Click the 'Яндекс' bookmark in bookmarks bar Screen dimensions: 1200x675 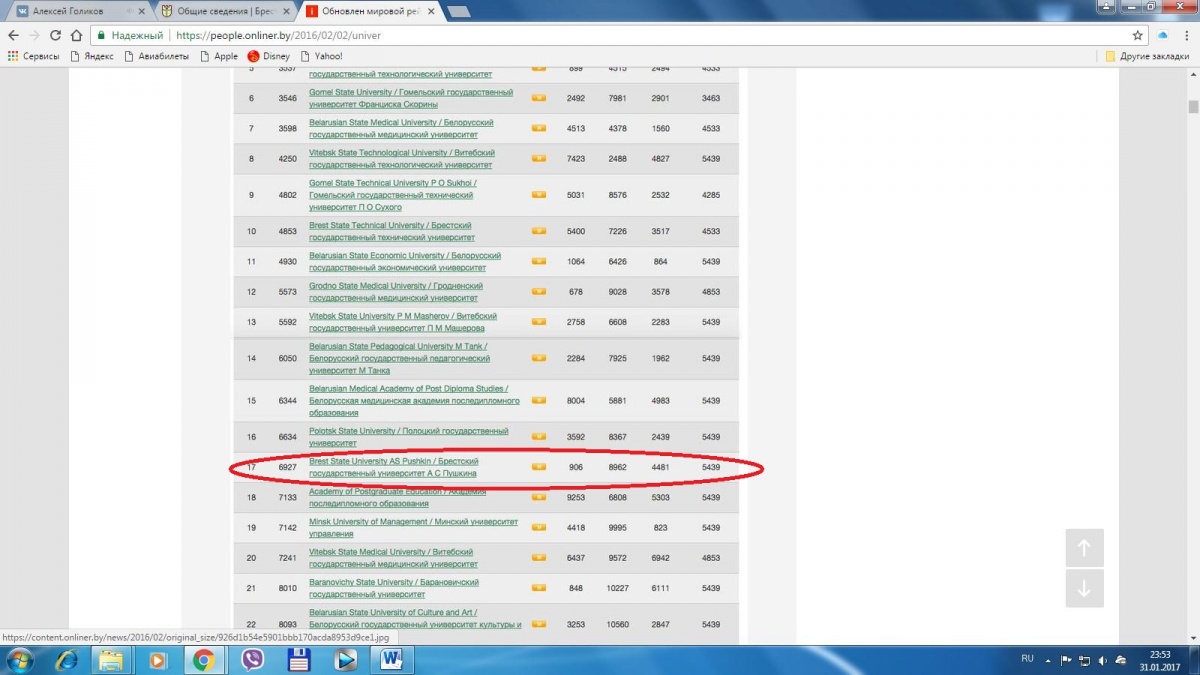tap(91, 56)
